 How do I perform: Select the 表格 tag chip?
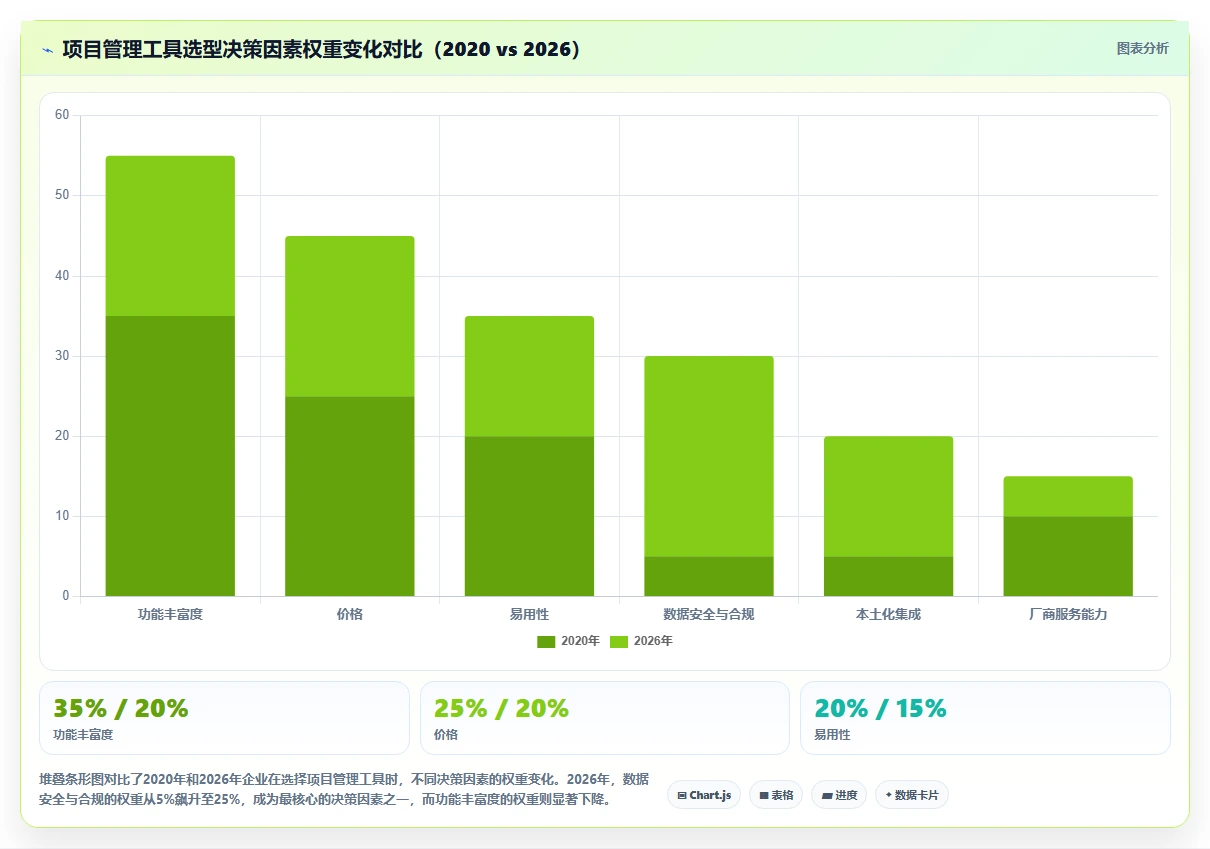tap(776, 795)
